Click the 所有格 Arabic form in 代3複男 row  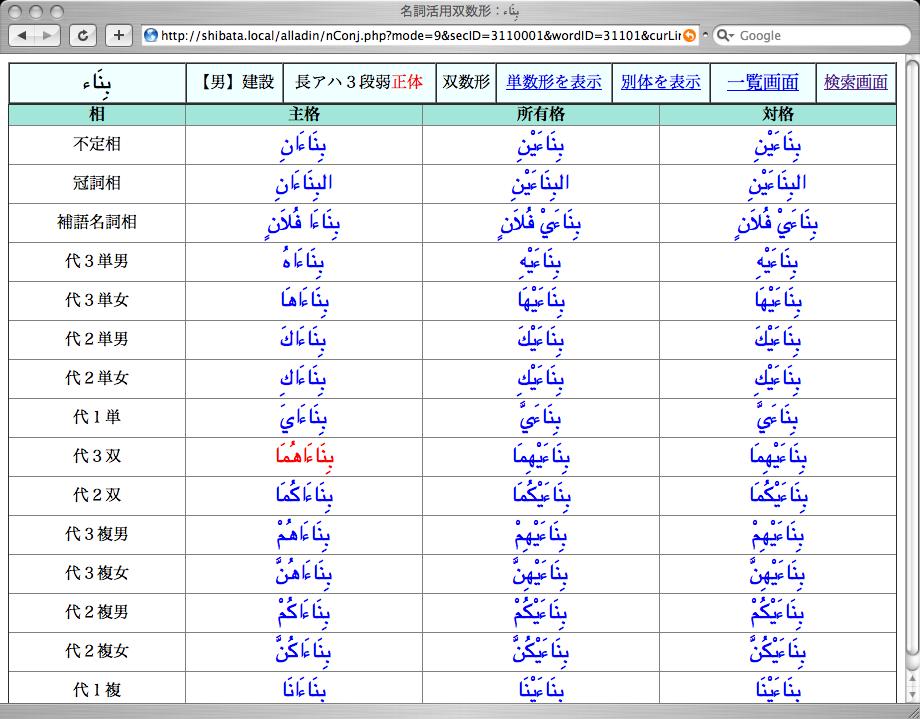pyautogui.click(x=541, y=535)
